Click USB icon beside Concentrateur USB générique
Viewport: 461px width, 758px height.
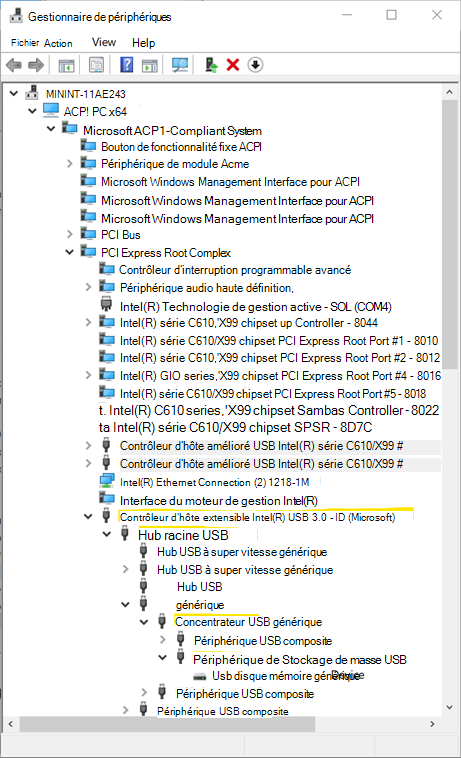162,621
